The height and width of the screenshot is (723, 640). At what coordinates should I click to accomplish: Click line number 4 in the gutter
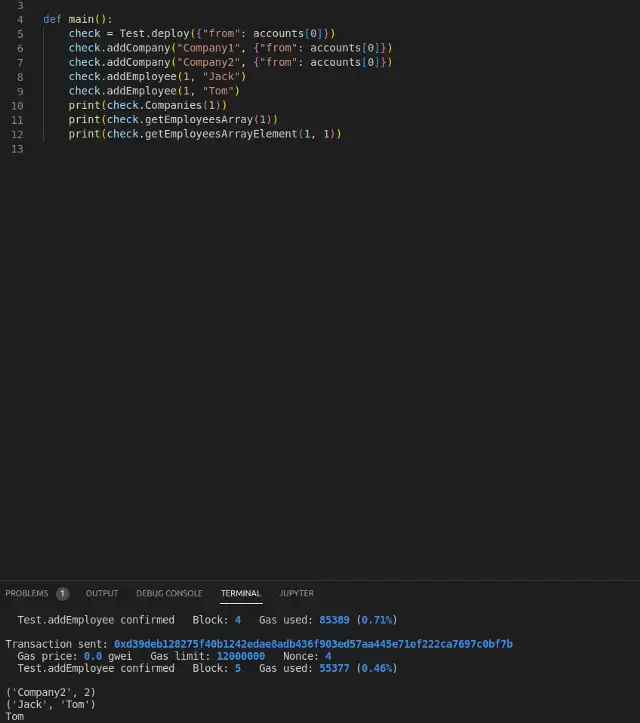coord(20,20)
